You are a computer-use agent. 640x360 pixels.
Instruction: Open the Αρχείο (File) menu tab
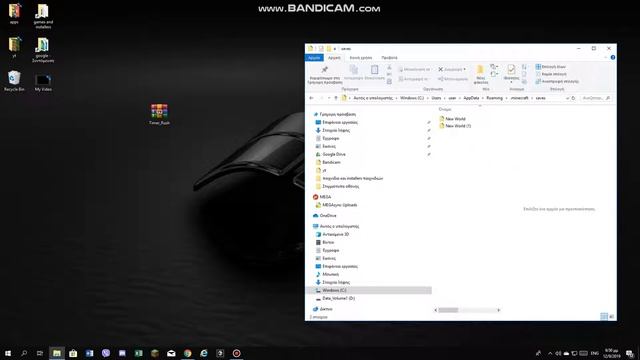[314, 58]
